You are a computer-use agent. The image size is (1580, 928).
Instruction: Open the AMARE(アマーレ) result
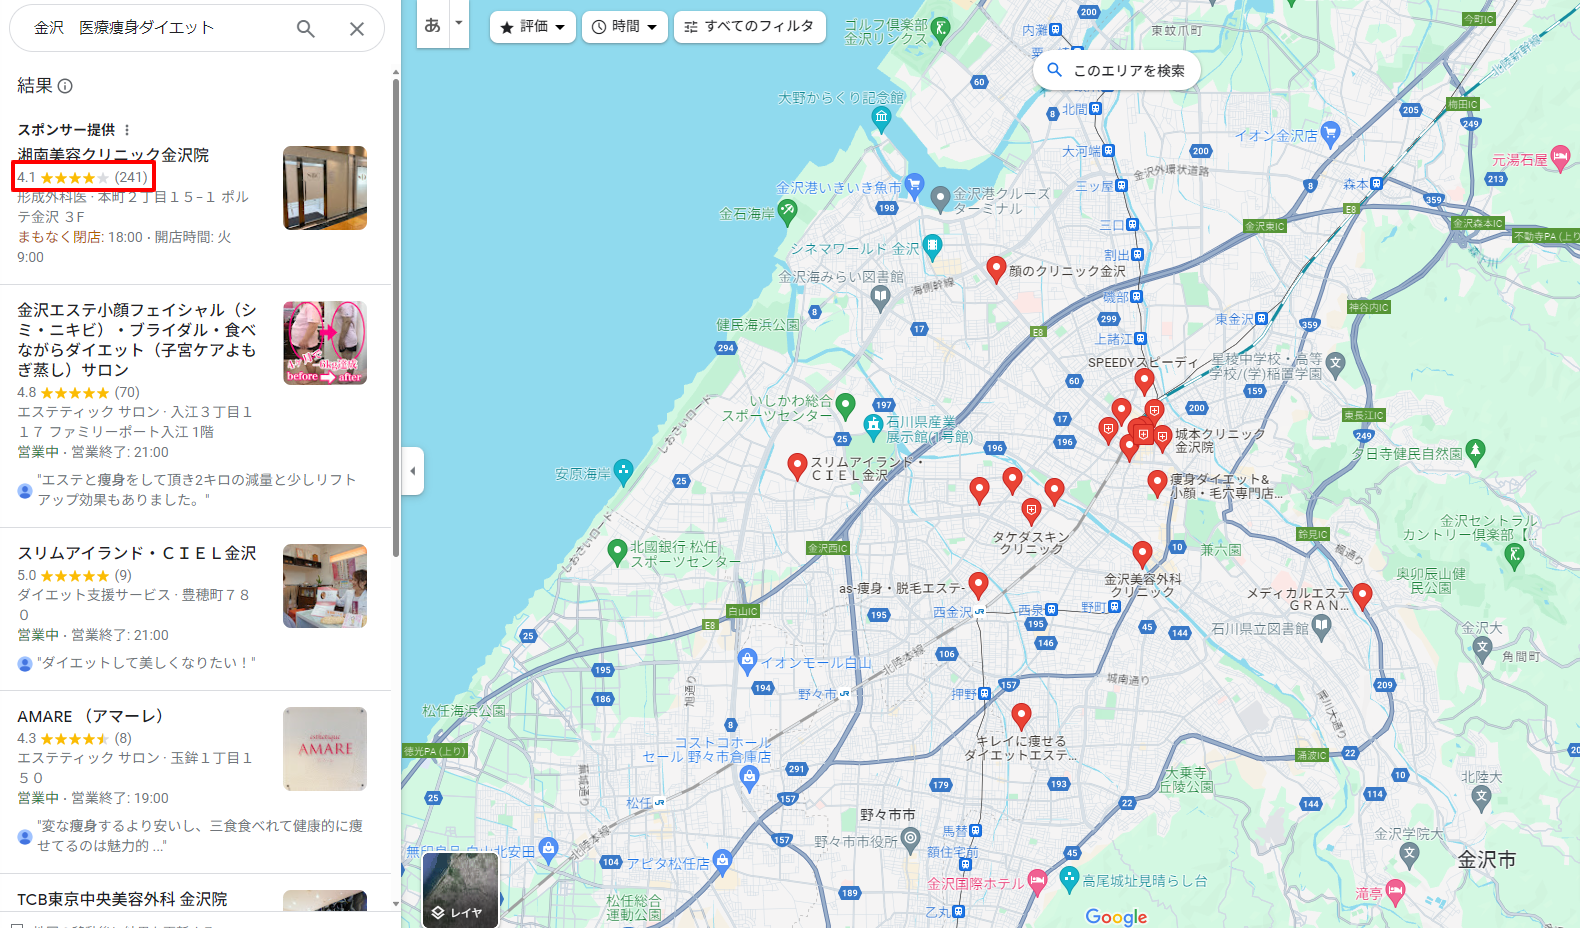coord(90,716)
